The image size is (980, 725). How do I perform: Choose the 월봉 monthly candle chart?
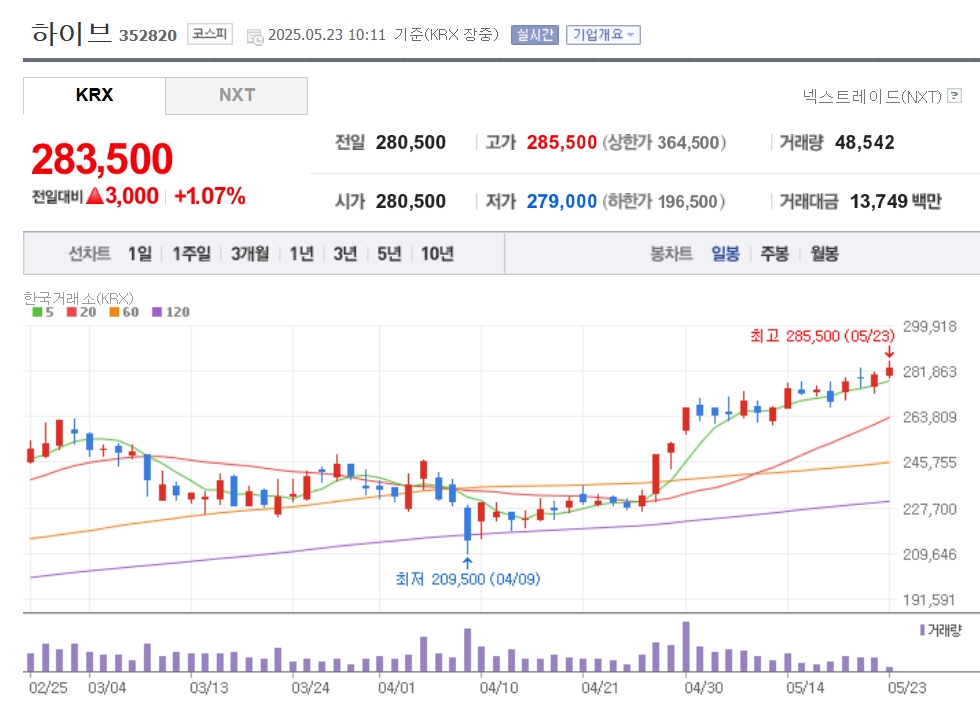824,253
